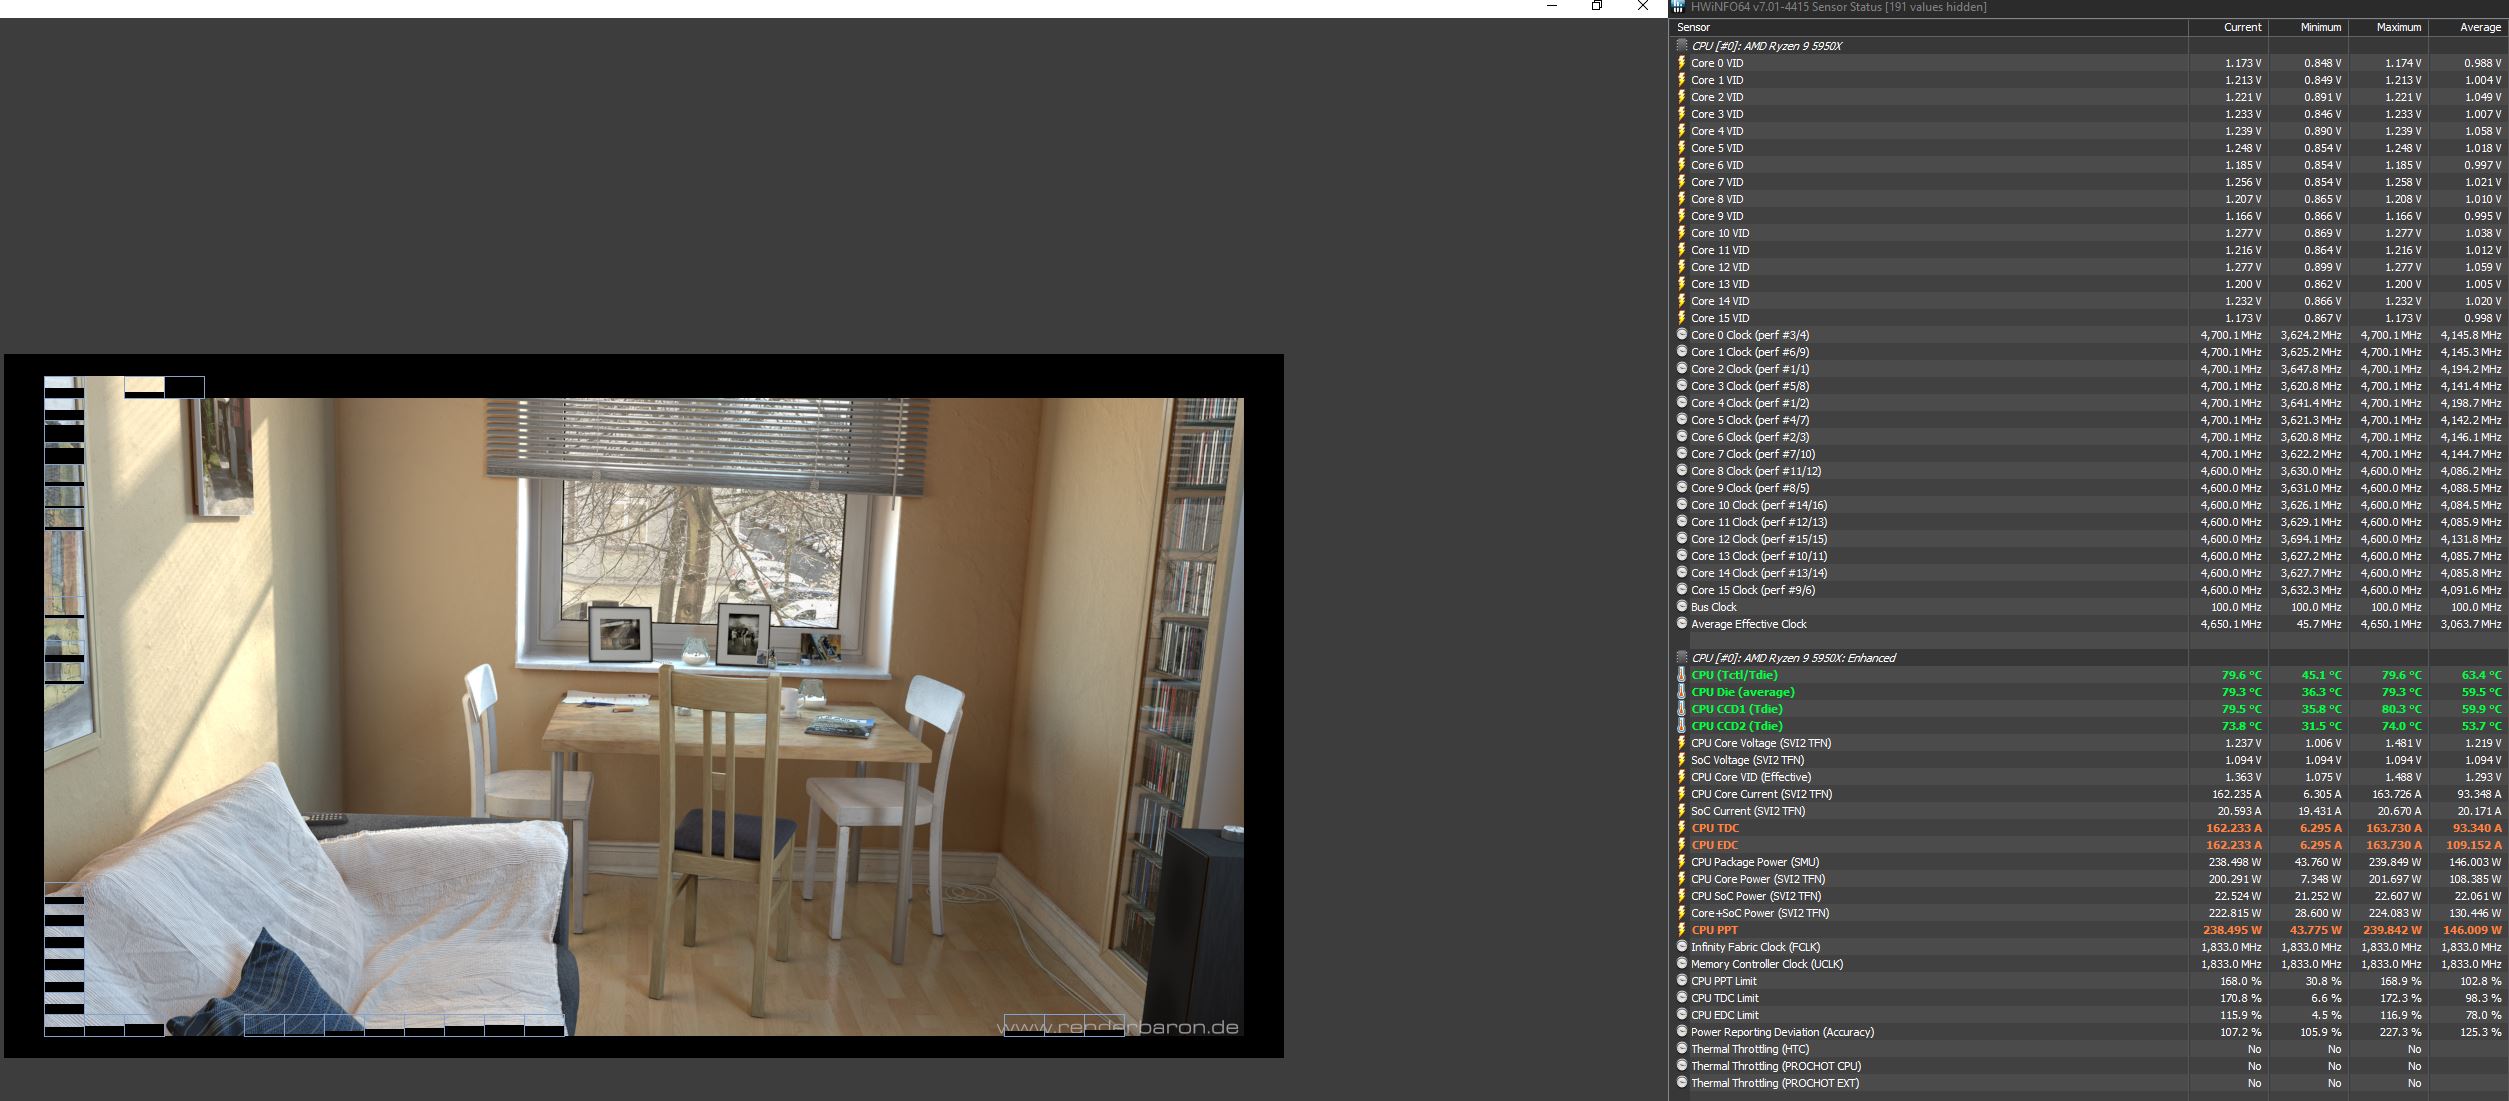Click the lightning icon beside CPU EDC
This screenshot has width=2509, height=1101.
[1681, 845]
